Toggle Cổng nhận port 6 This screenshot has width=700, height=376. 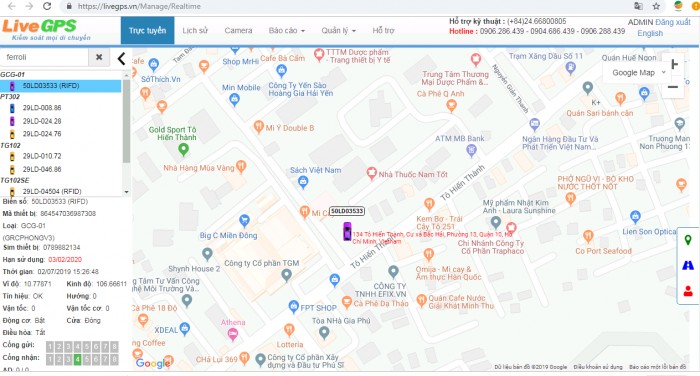click(96, 359)
